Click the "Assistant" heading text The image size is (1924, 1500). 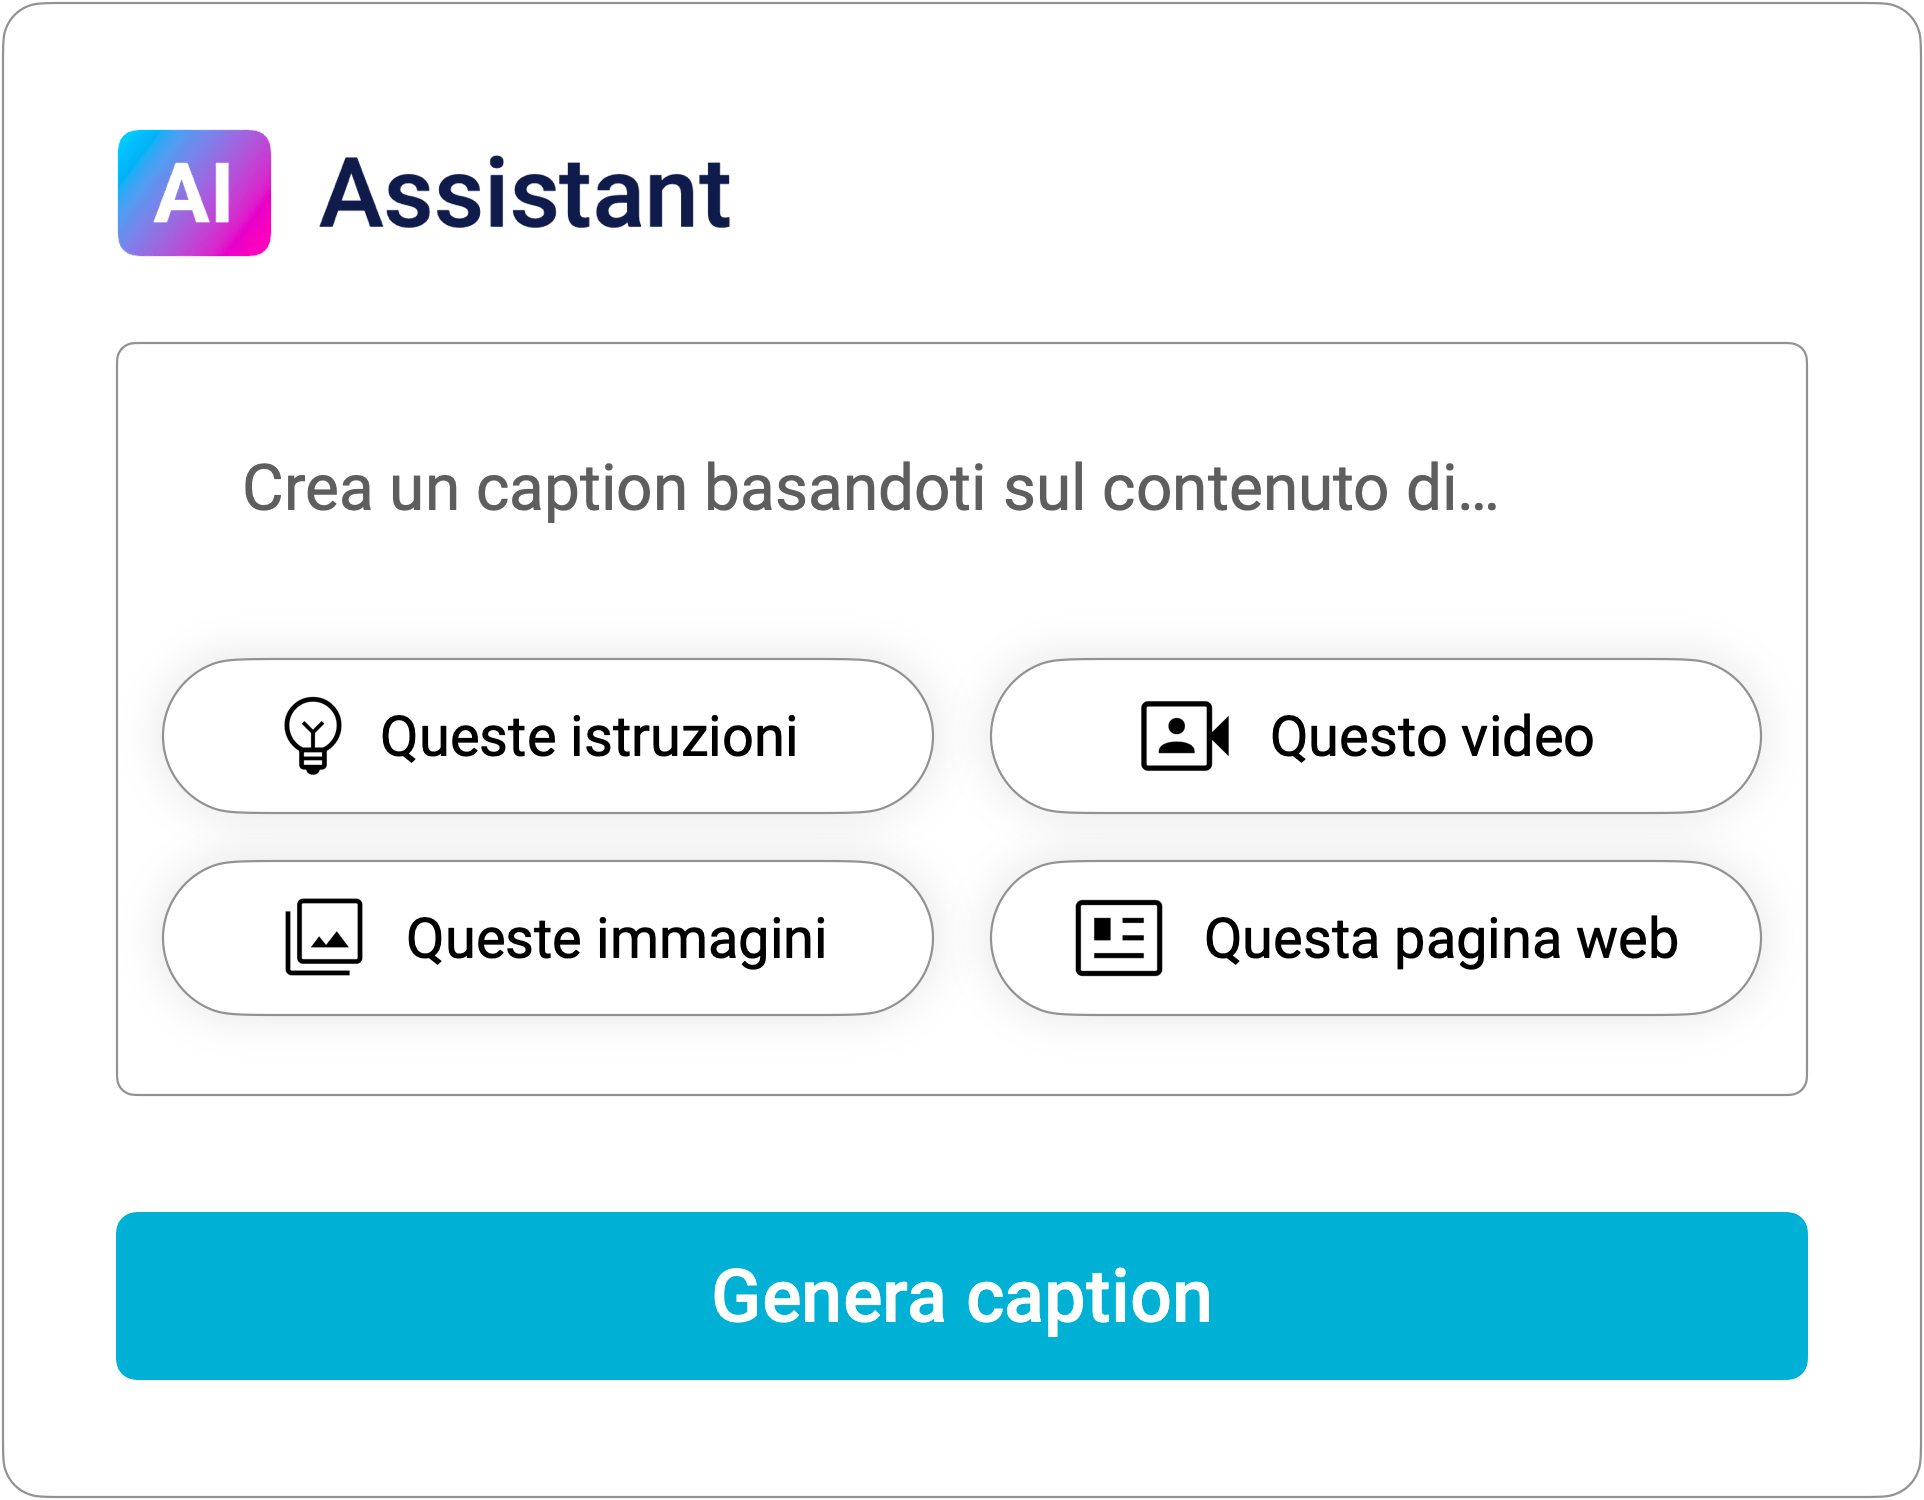click(525, 194)
